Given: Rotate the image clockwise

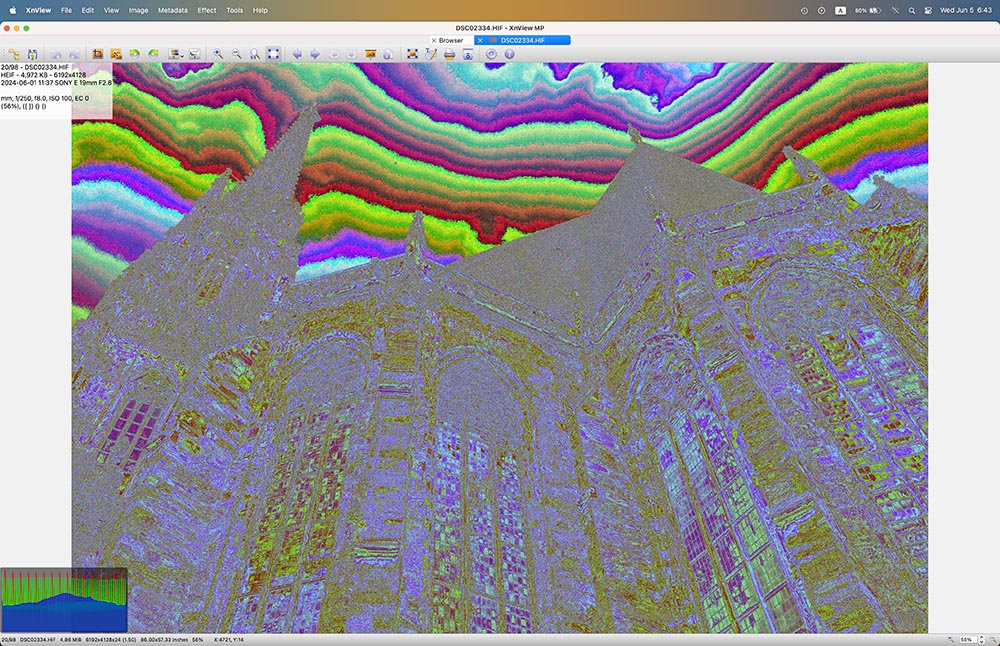Looking at the screenshot, I should (153, 54).
